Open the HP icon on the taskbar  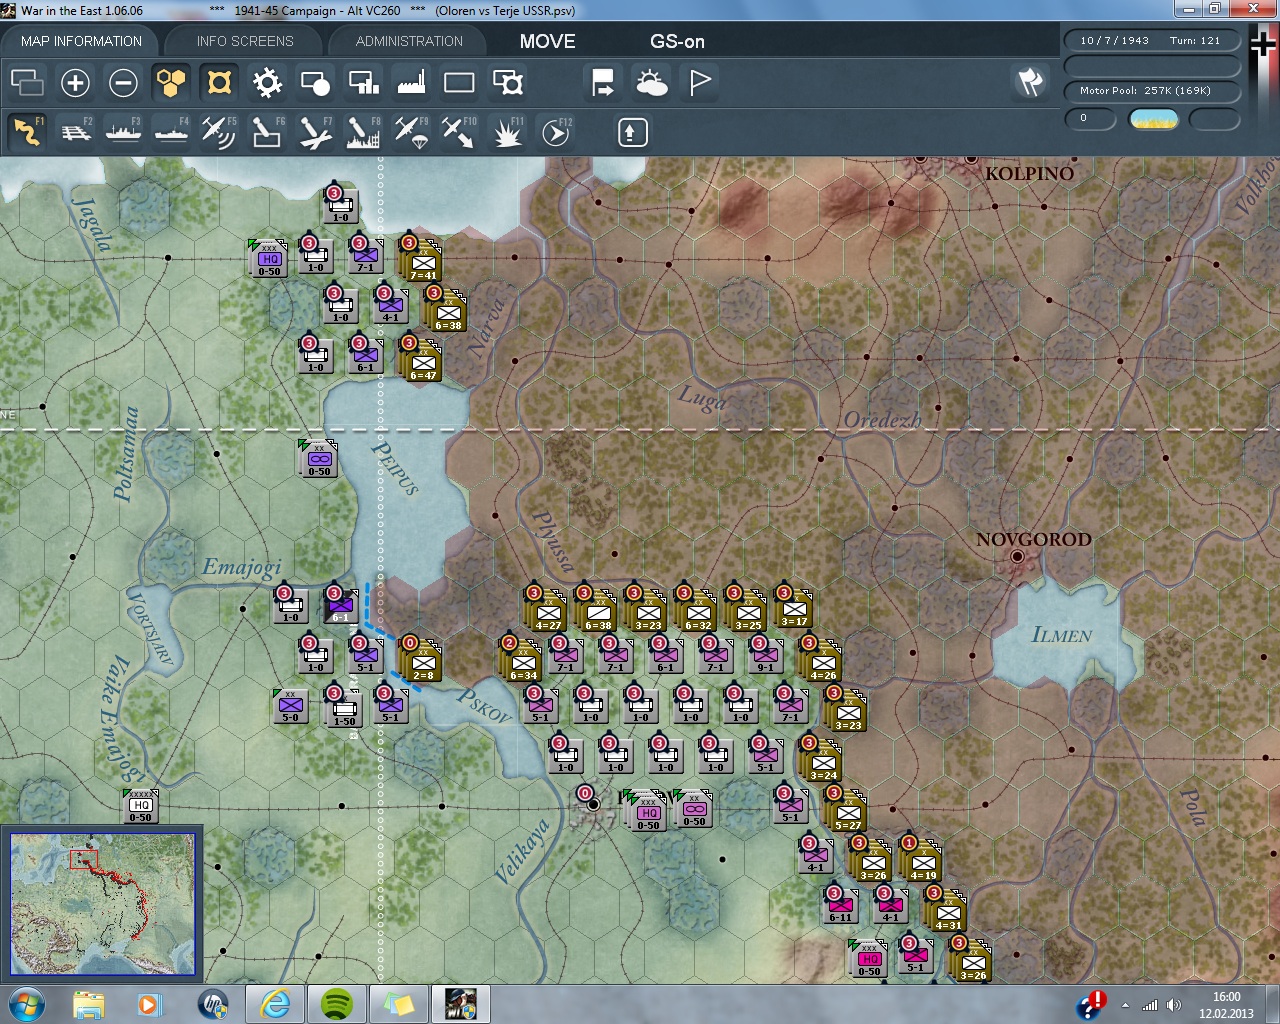coord(213,1003)
